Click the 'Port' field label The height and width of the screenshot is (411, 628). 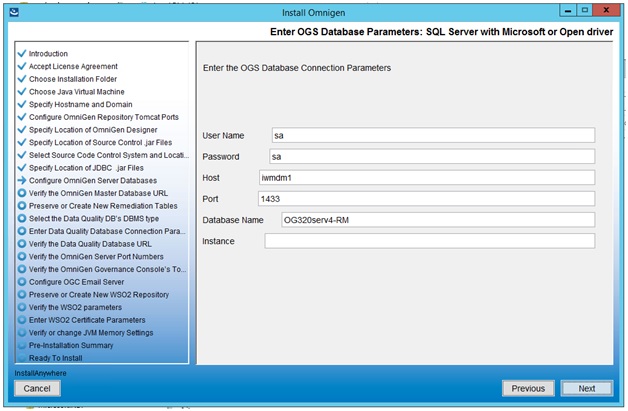(210, 199)
